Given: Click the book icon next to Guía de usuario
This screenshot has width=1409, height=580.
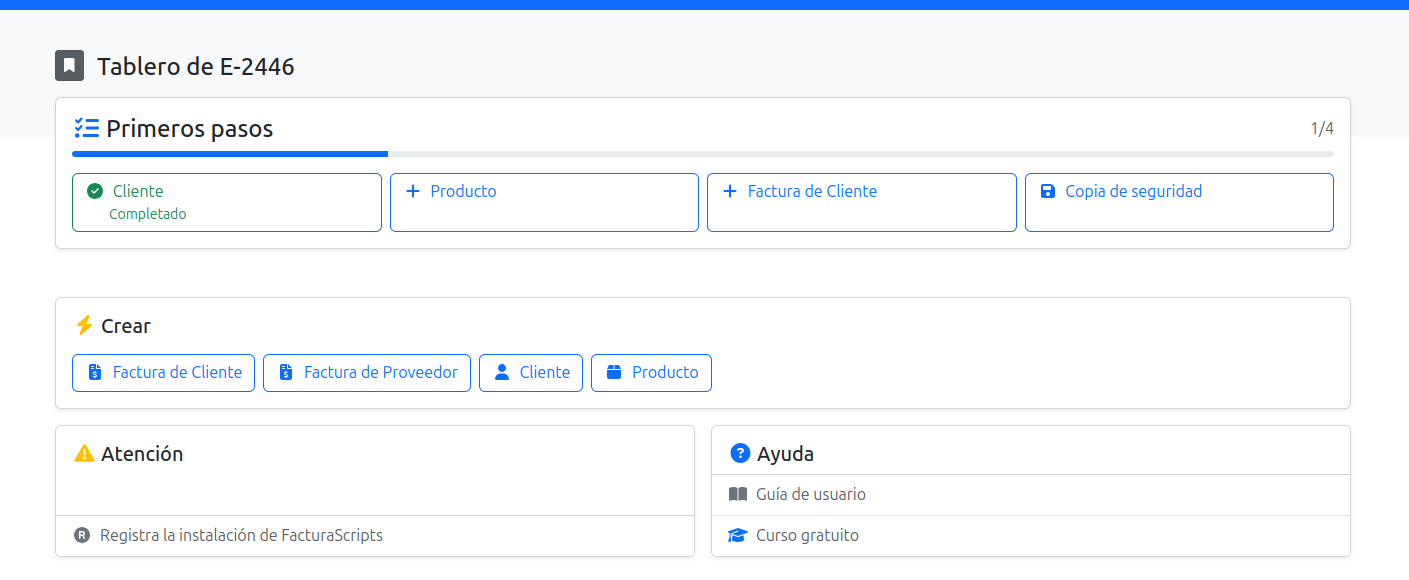Looking at the screenshot, I should click(x=738, y=494).
